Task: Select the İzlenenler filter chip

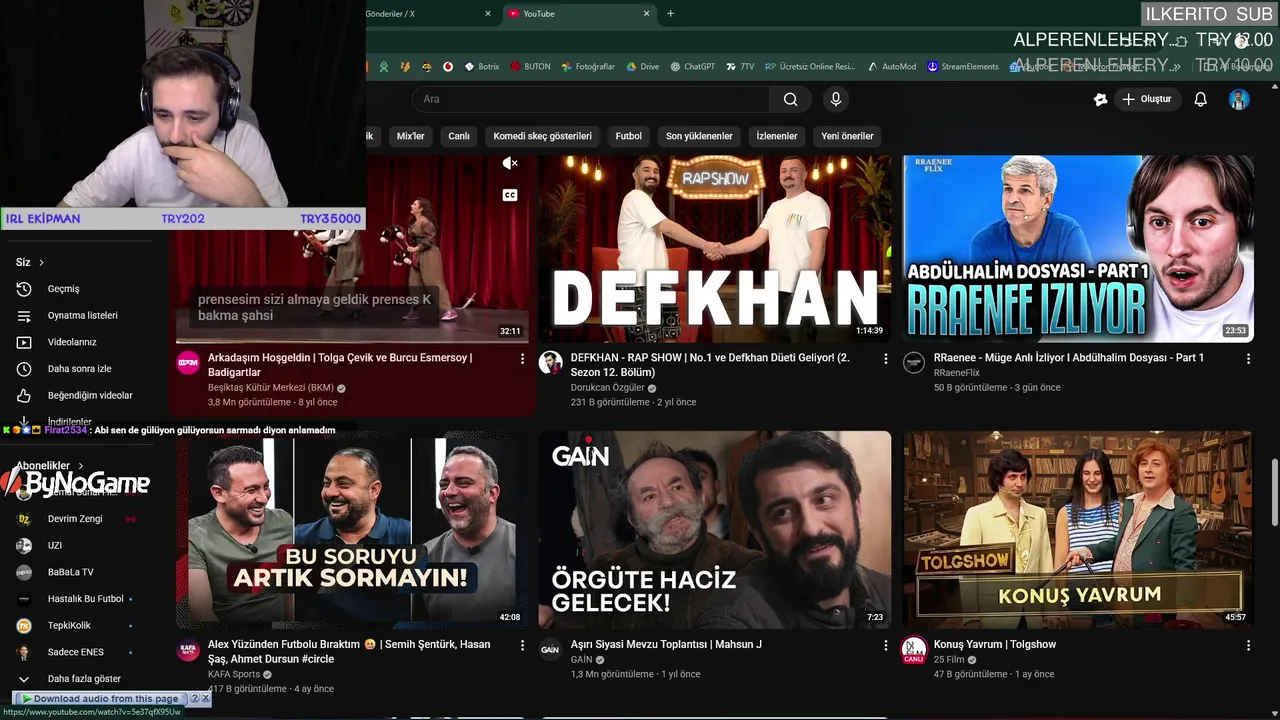Action: pyautogui.click(x=777, y=136)
